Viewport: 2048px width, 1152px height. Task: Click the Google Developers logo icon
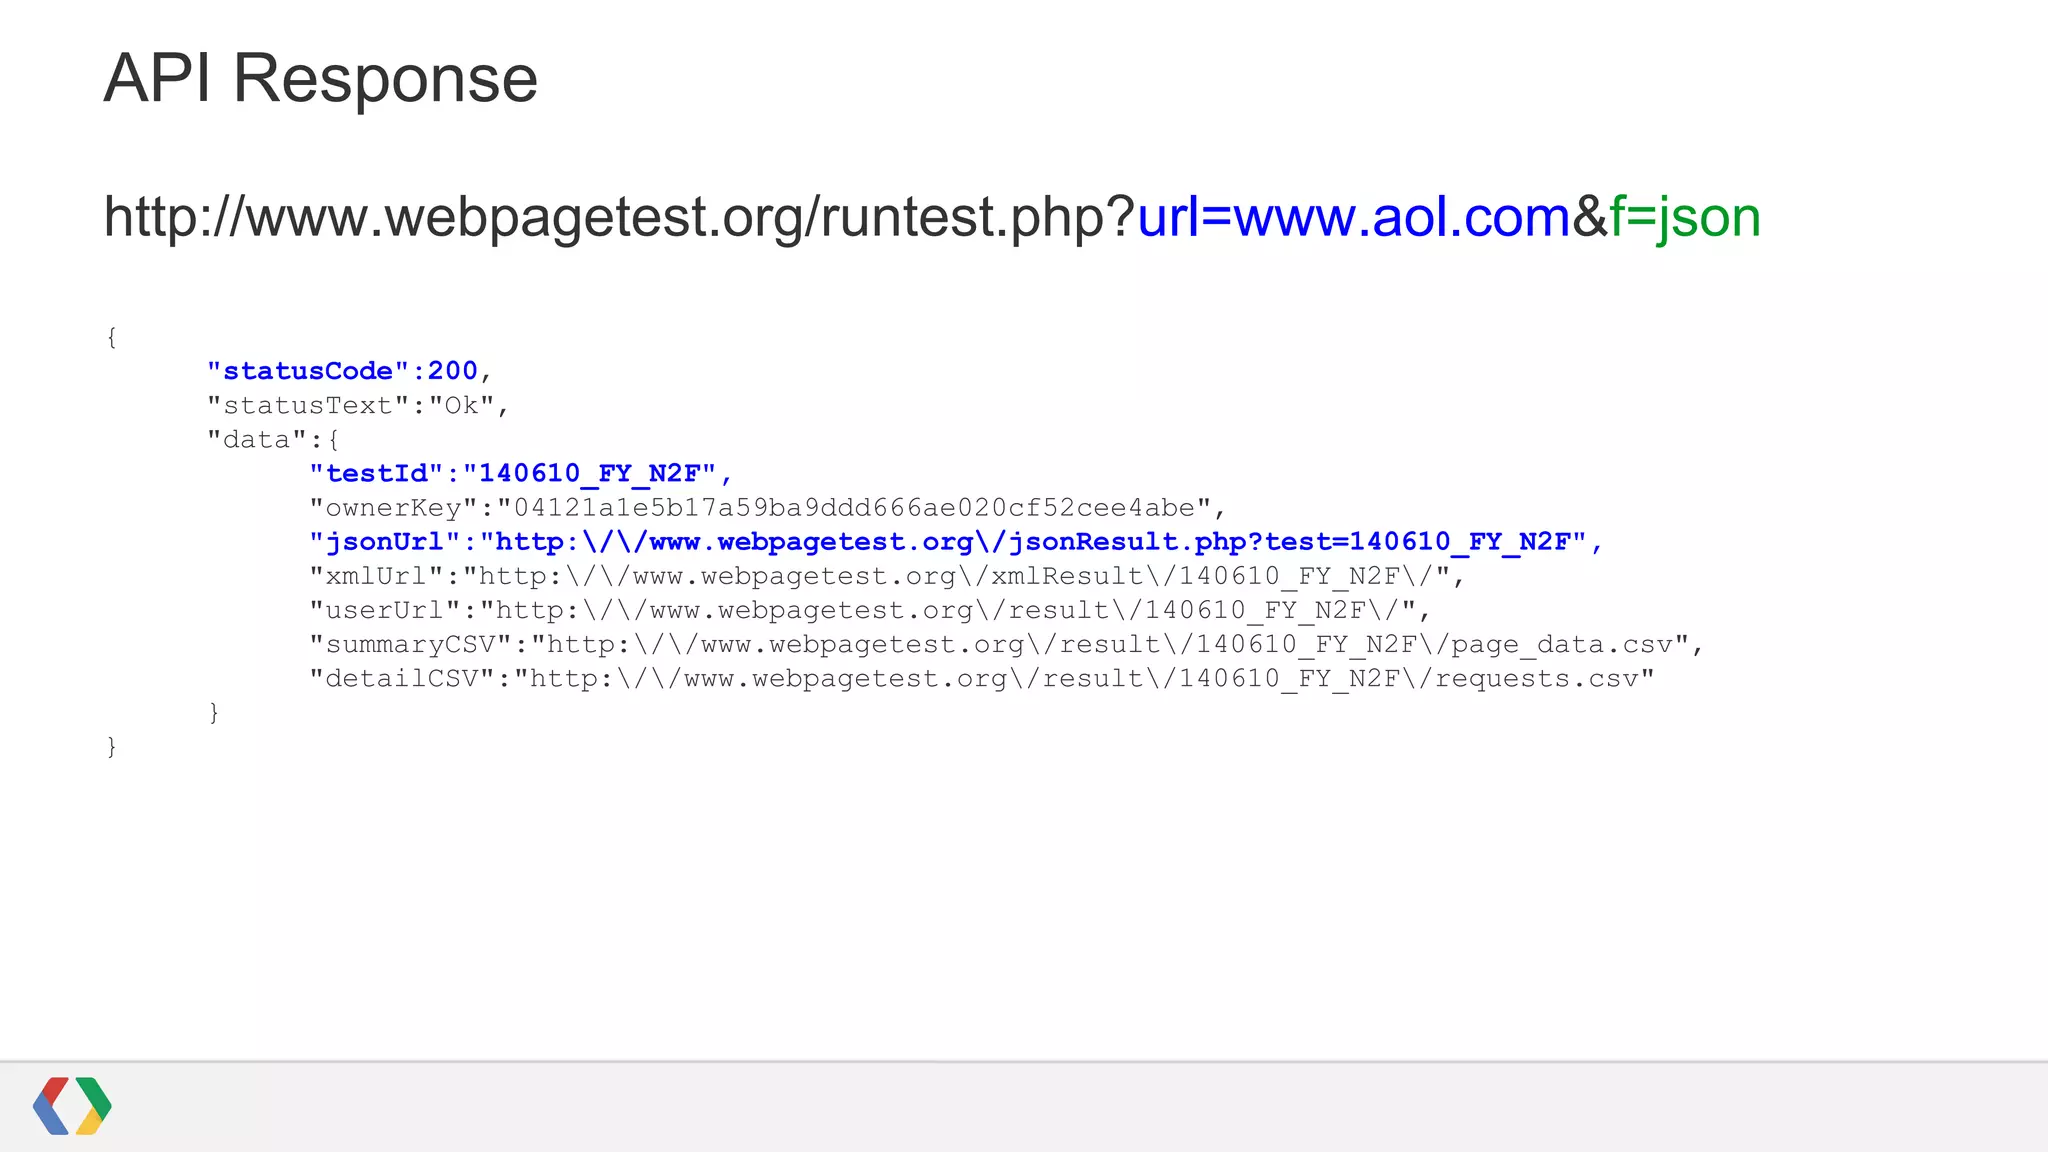(72, 1106)
